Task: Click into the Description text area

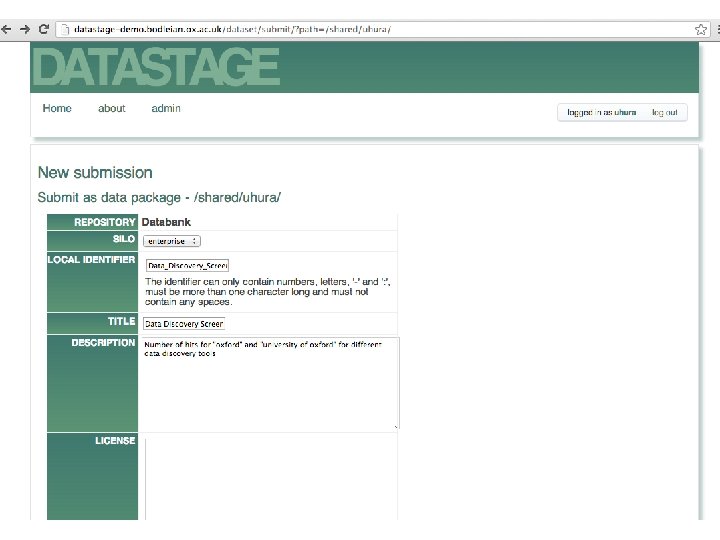Action: click(x=269, y=383)
